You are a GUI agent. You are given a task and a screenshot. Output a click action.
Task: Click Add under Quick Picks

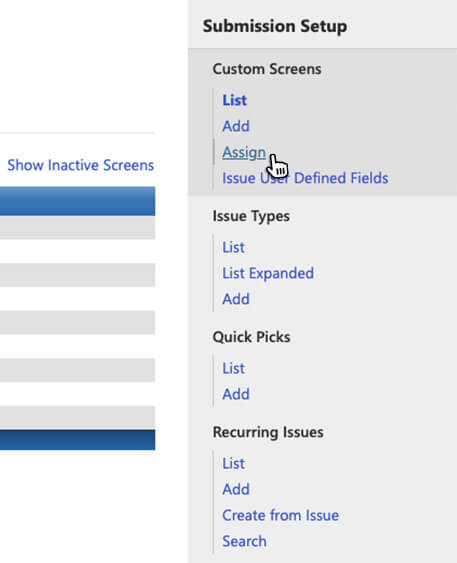236,394
